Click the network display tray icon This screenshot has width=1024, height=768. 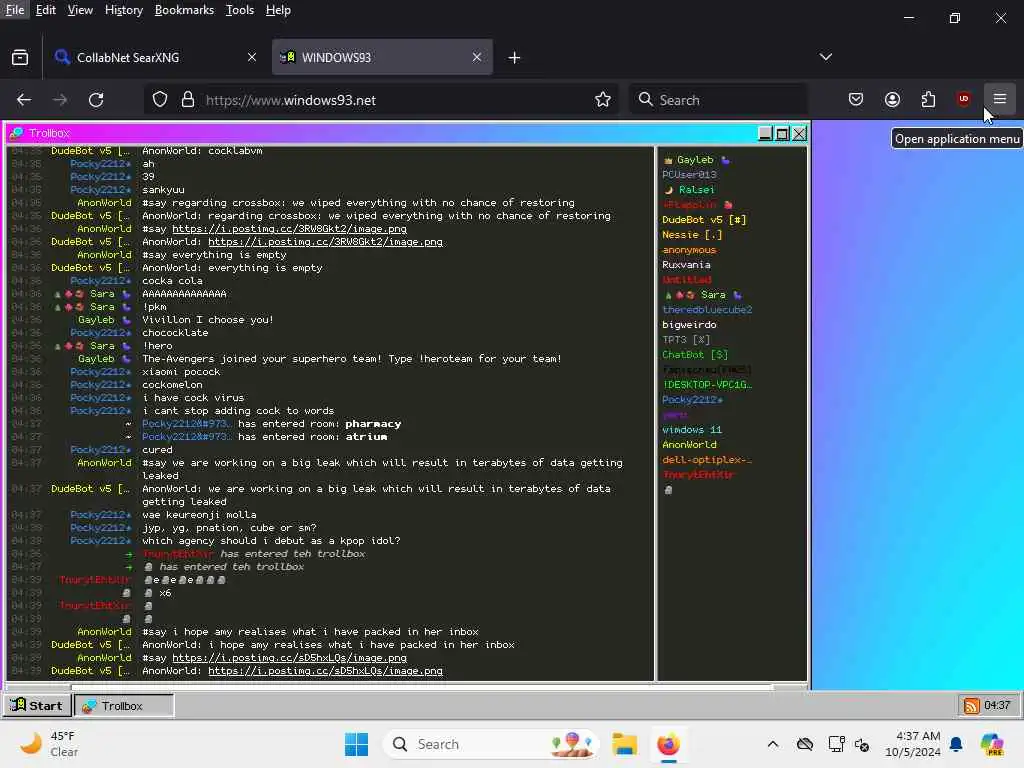pos(836,744)
